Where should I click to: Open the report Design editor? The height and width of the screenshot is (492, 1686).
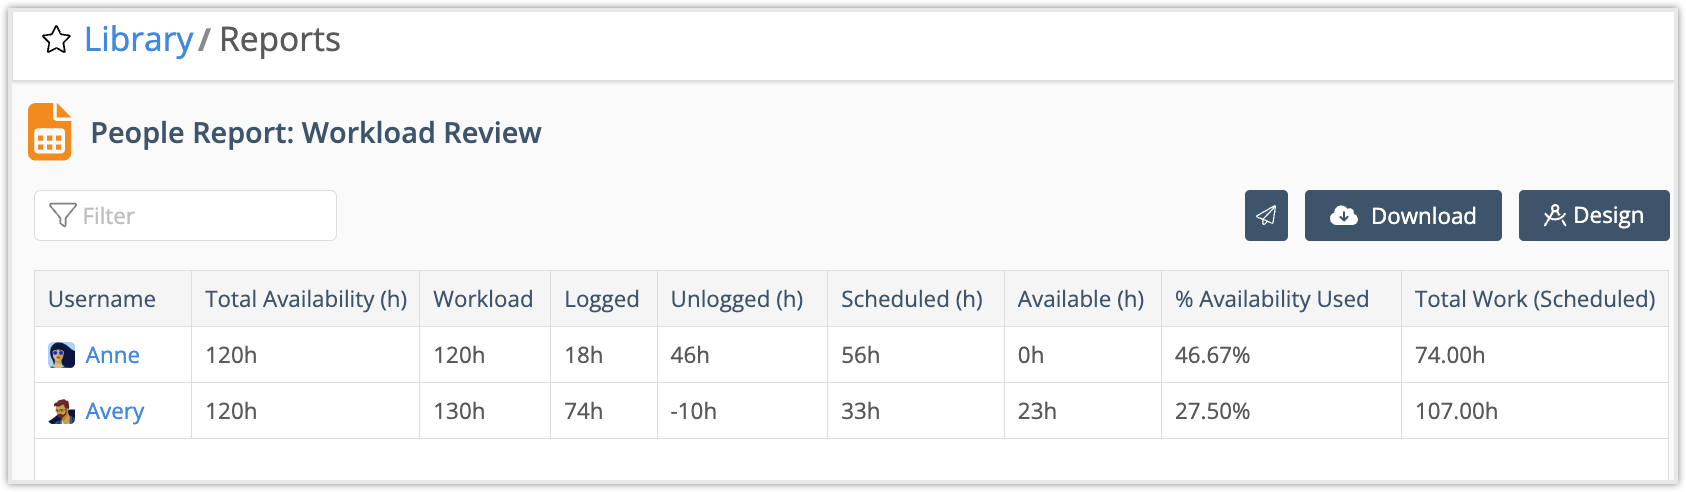(x=1593, y=215)
